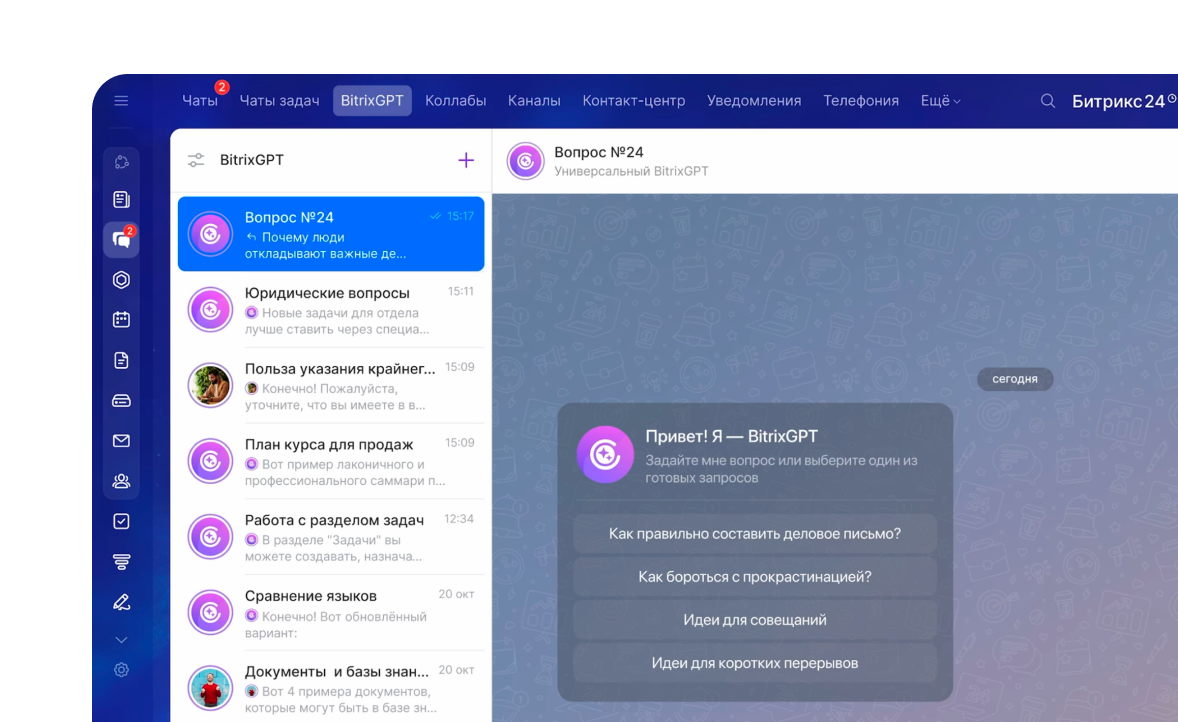Open the e-signature pen icon in sidebar
The image size is (1178, 722).
click(121, 602)
